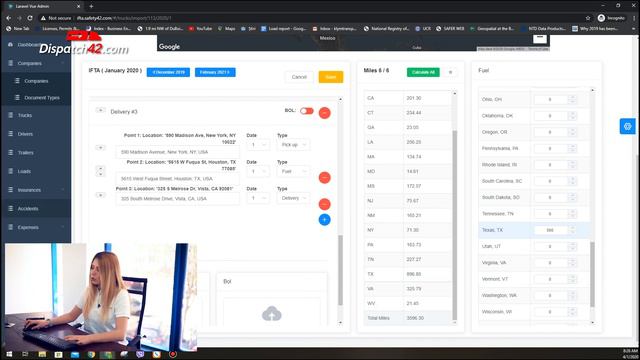640x360 pixels.
Task: Click browser back arrow
Action: 9,18
